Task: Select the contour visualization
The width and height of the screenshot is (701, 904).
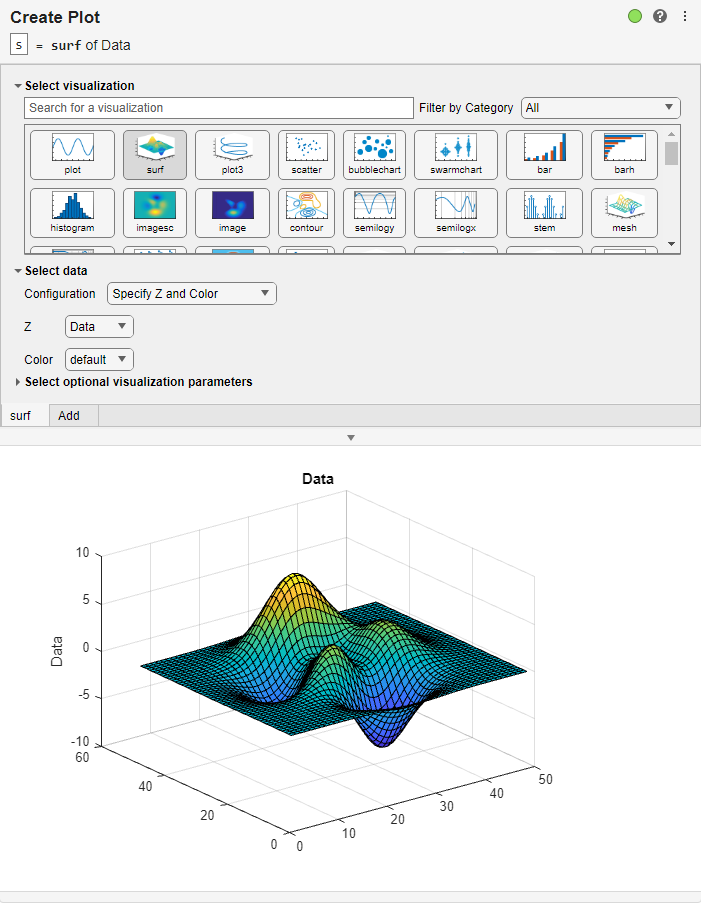Action: click(x=306, y=213)
